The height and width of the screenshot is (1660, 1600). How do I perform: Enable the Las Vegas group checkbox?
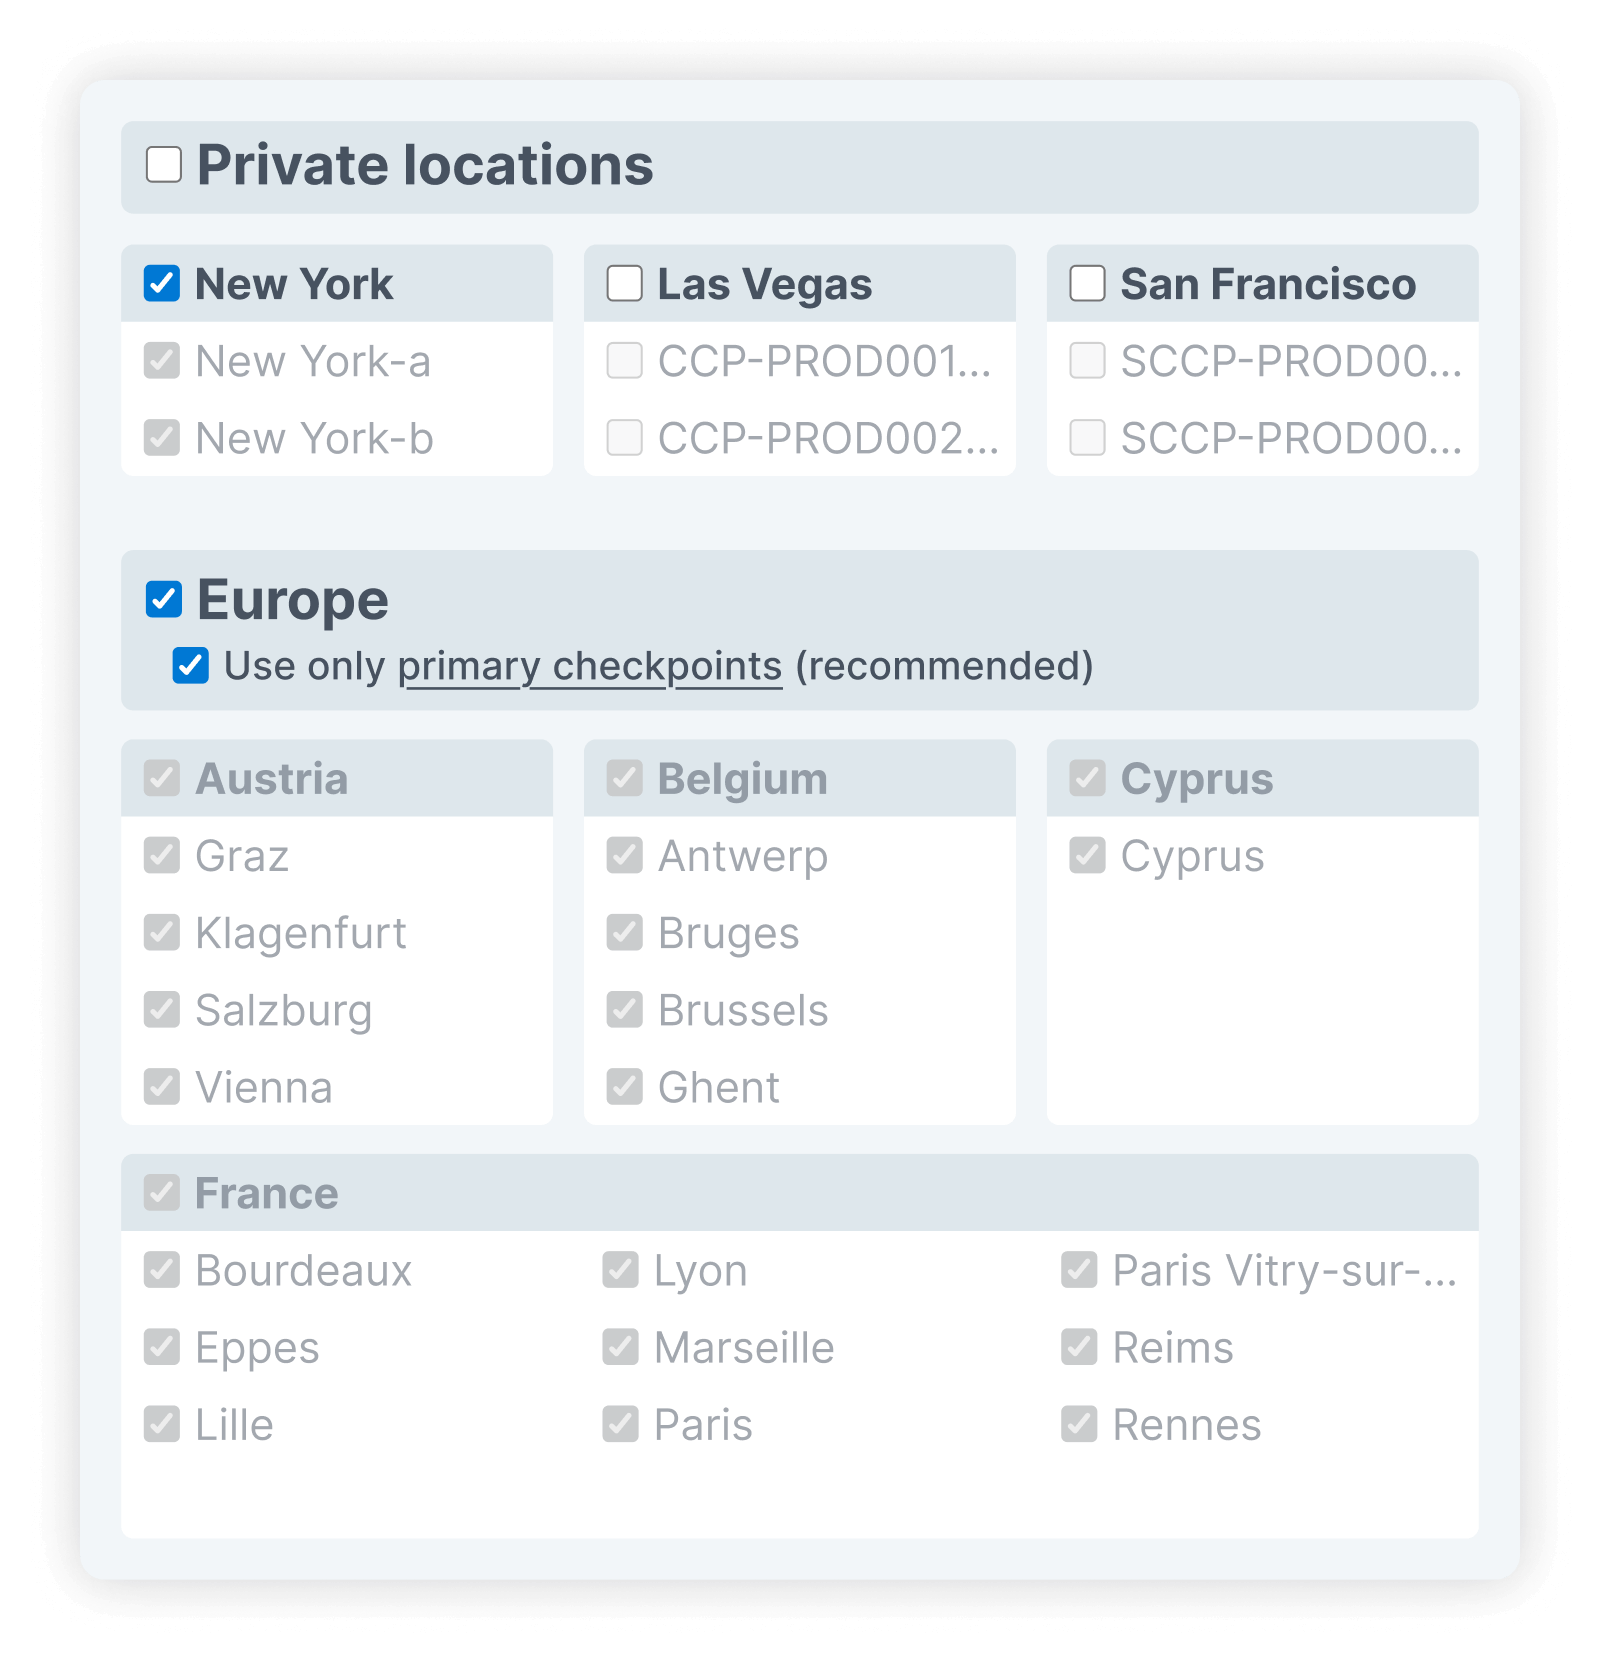pos(625,284)
